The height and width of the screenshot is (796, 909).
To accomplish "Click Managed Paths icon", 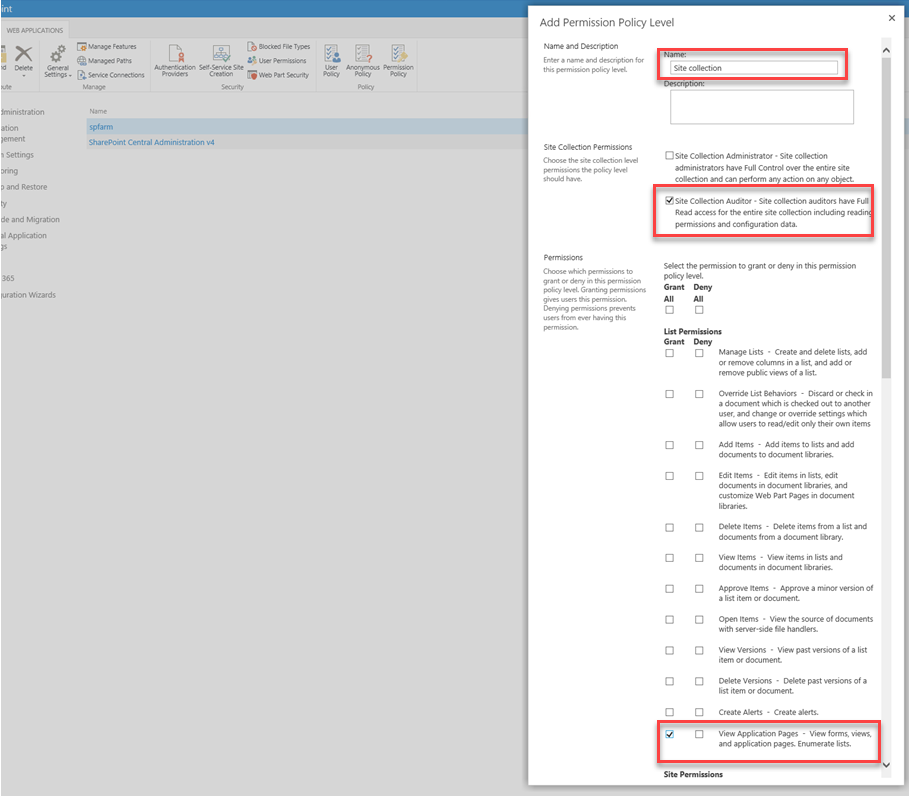I will pos(82,60).
